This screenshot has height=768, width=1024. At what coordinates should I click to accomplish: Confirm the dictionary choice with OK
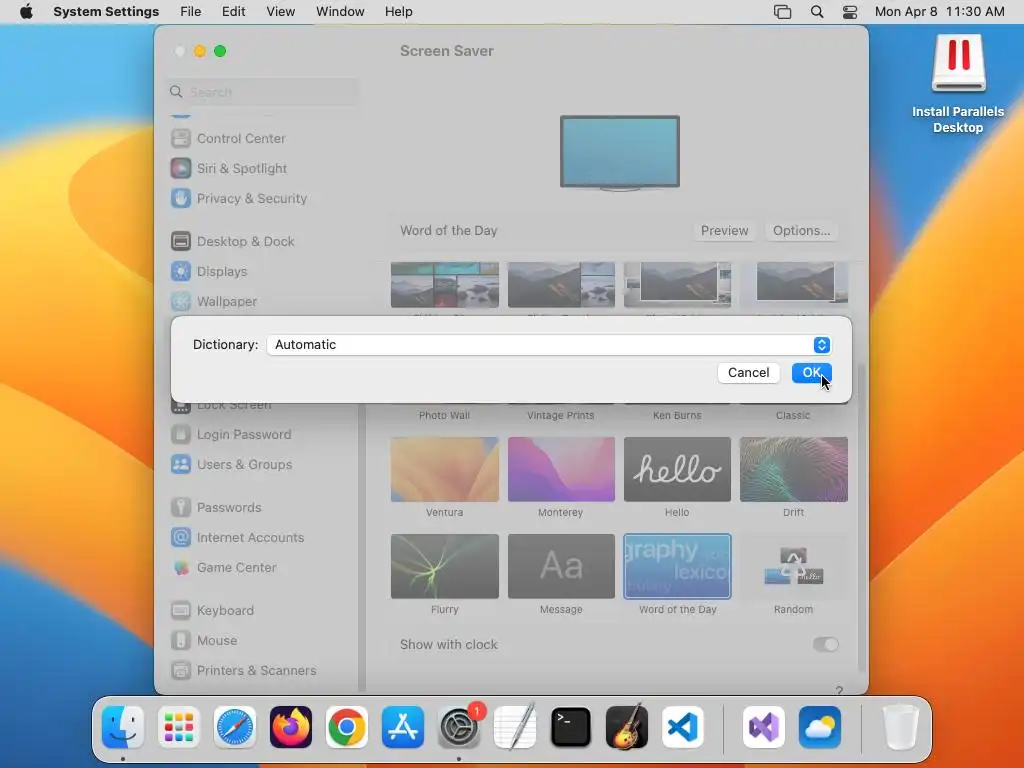pyautogui.click(x=811, y=372)
